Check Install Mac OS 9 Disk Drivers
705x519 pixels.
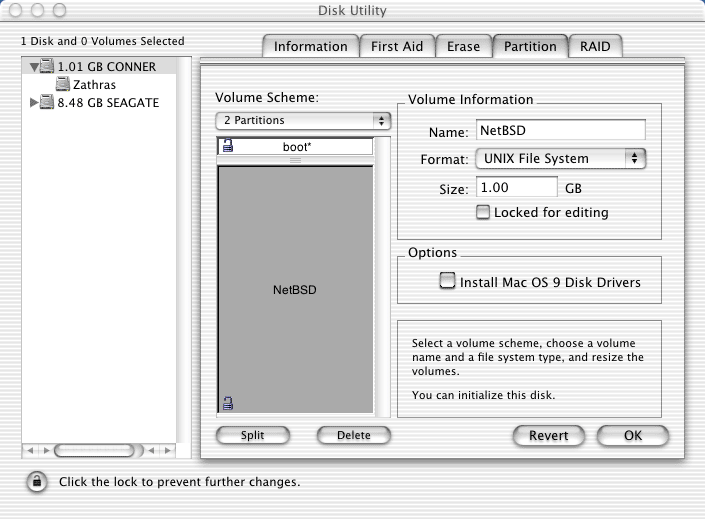(447, 281)
